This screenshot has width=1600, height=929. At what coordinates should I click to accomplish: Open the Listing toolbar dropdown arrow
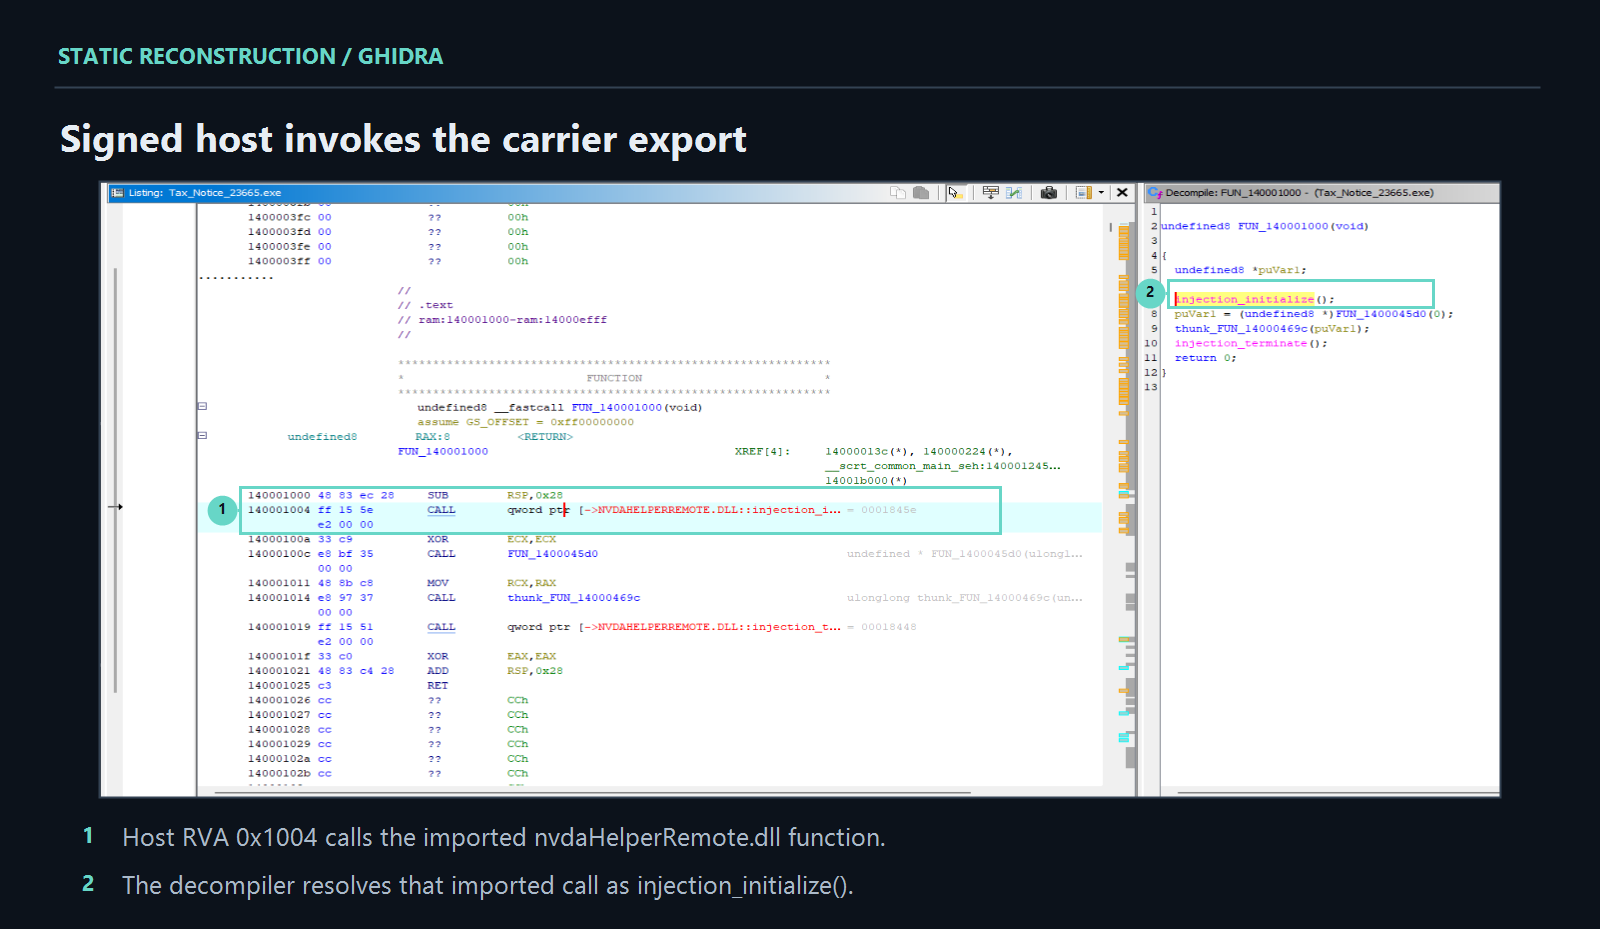(x=1101, y=193)
